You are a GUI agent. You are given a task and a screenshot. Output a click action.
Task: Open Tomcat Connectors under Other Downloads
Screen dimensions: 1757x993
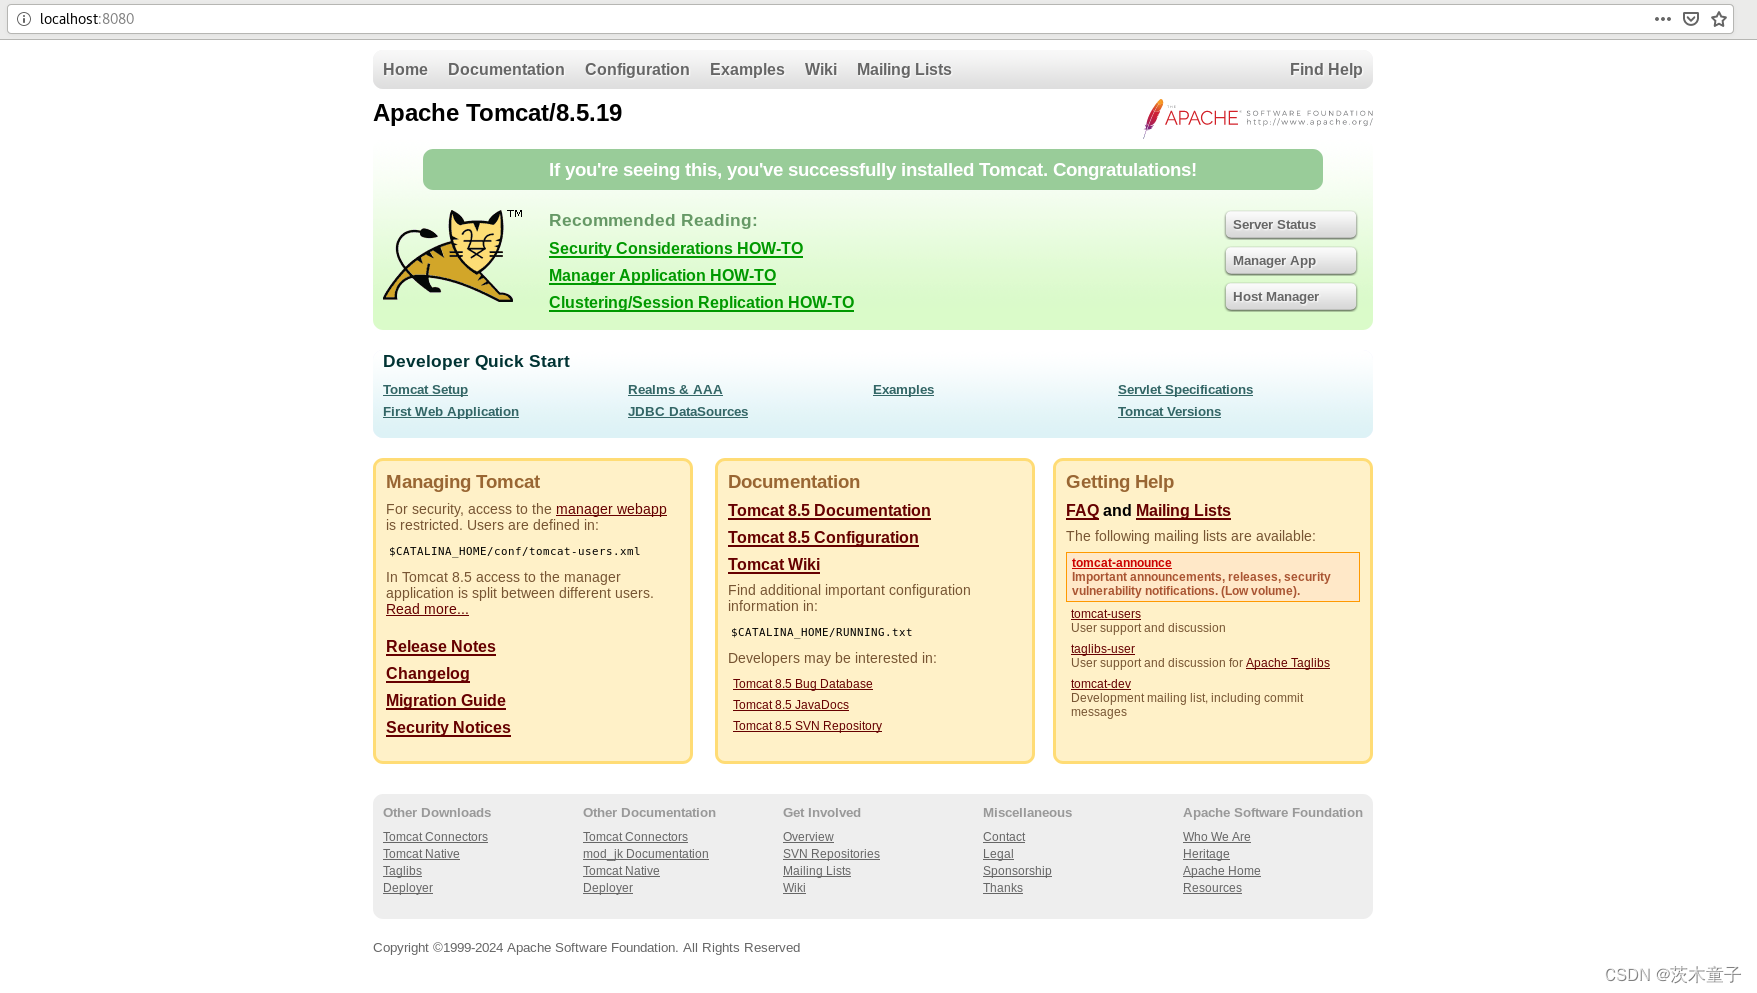[x=435, y=837]
